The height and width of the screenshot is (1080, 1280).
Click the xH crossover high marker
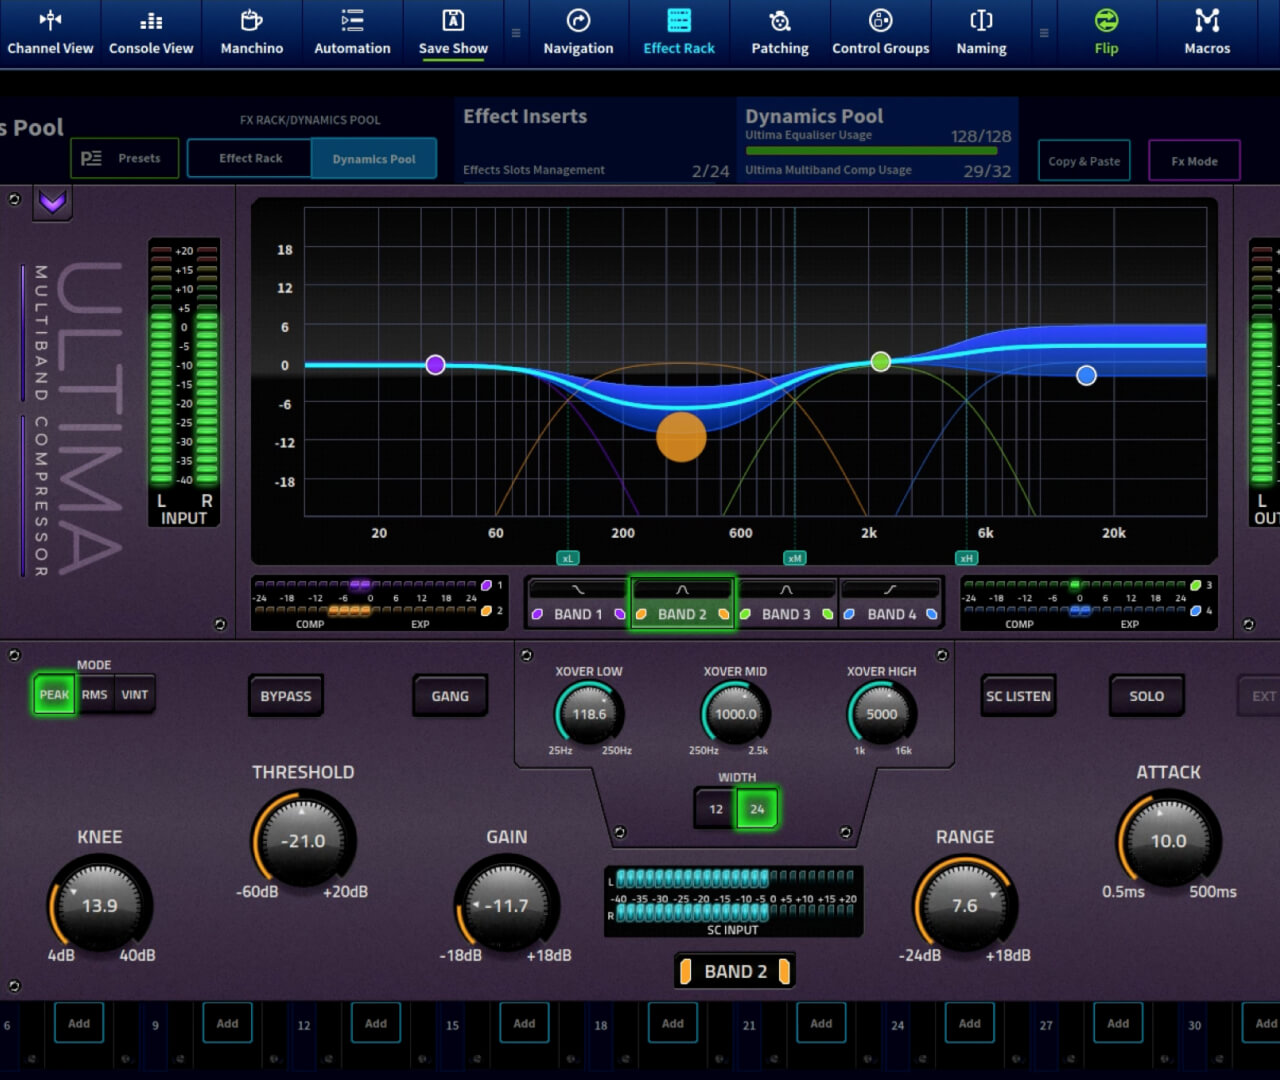[x=965, y=558]
